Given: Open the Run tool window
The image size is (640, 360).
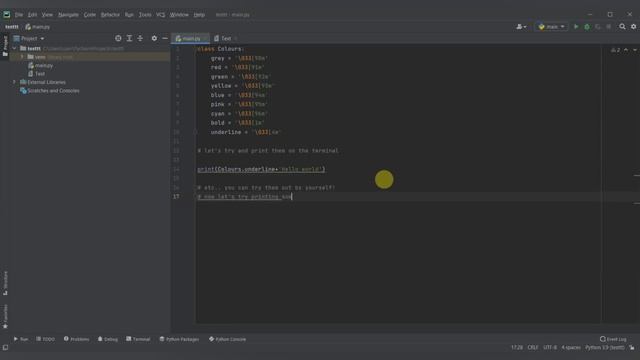Looking at the screenshot, I should [21, 339].
